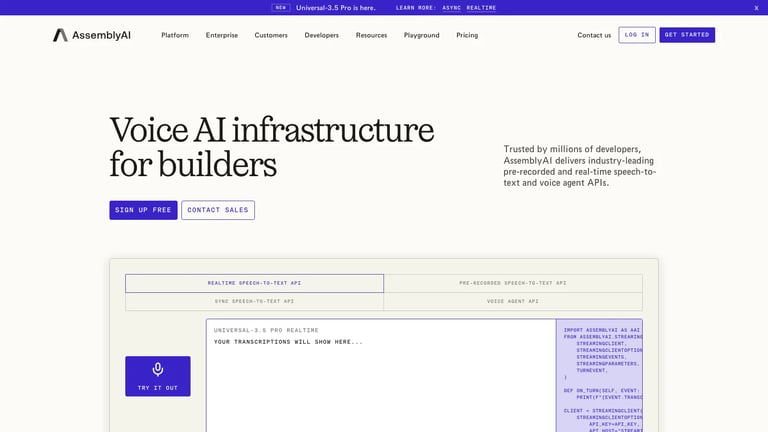Follow the Realtime link in the banner

tap(481, 8)
